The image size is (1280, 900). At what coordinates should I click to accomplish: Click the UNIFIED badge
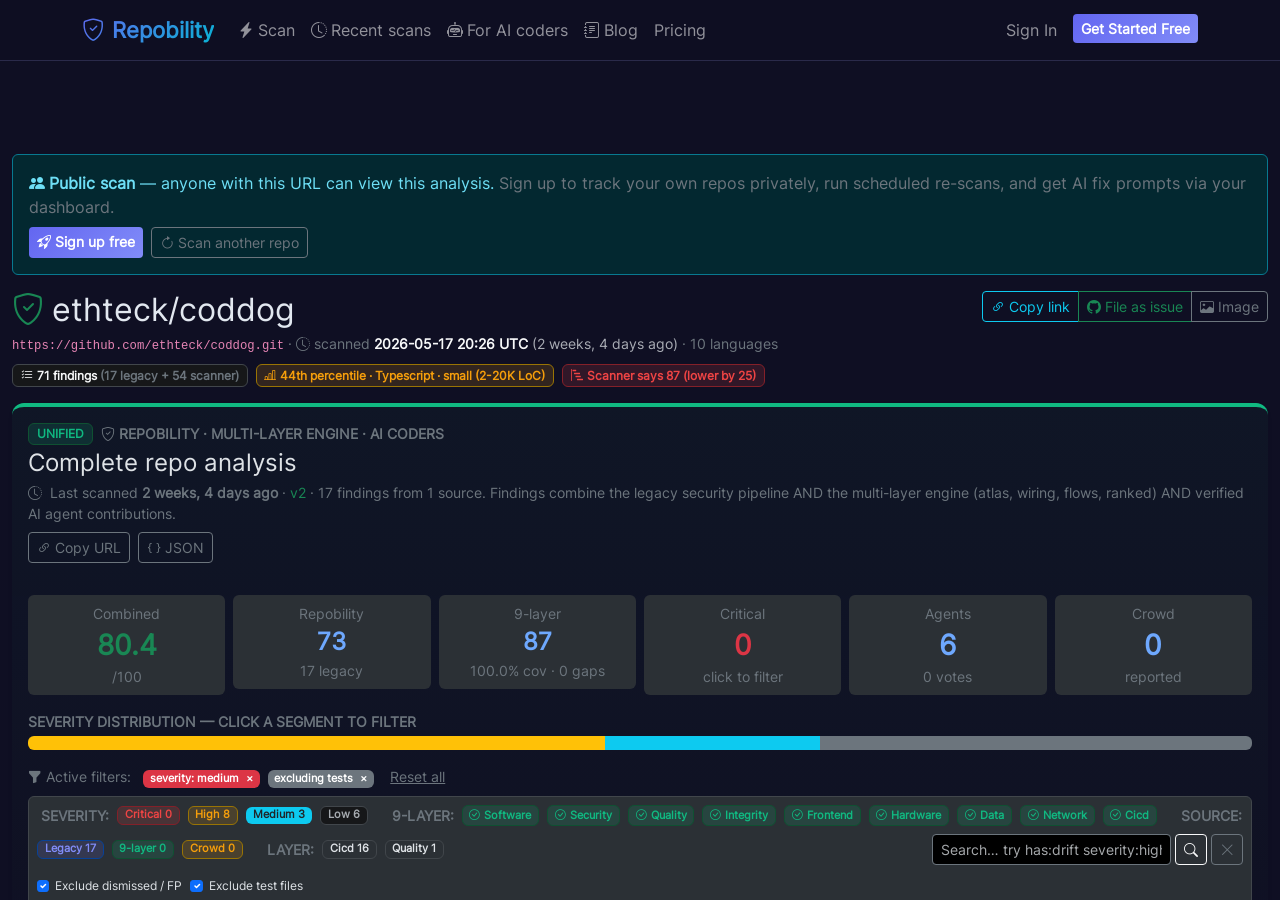[x=60, y=434]
